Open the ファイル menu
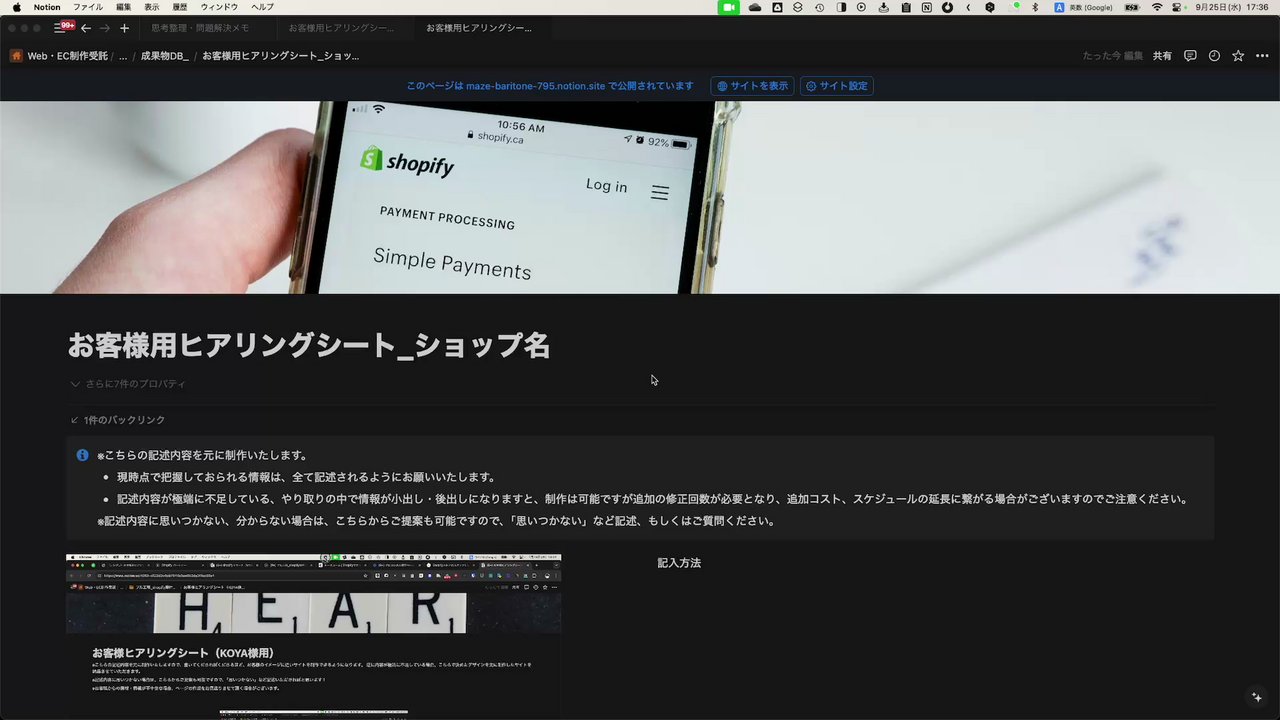 [x=88, y=7]
